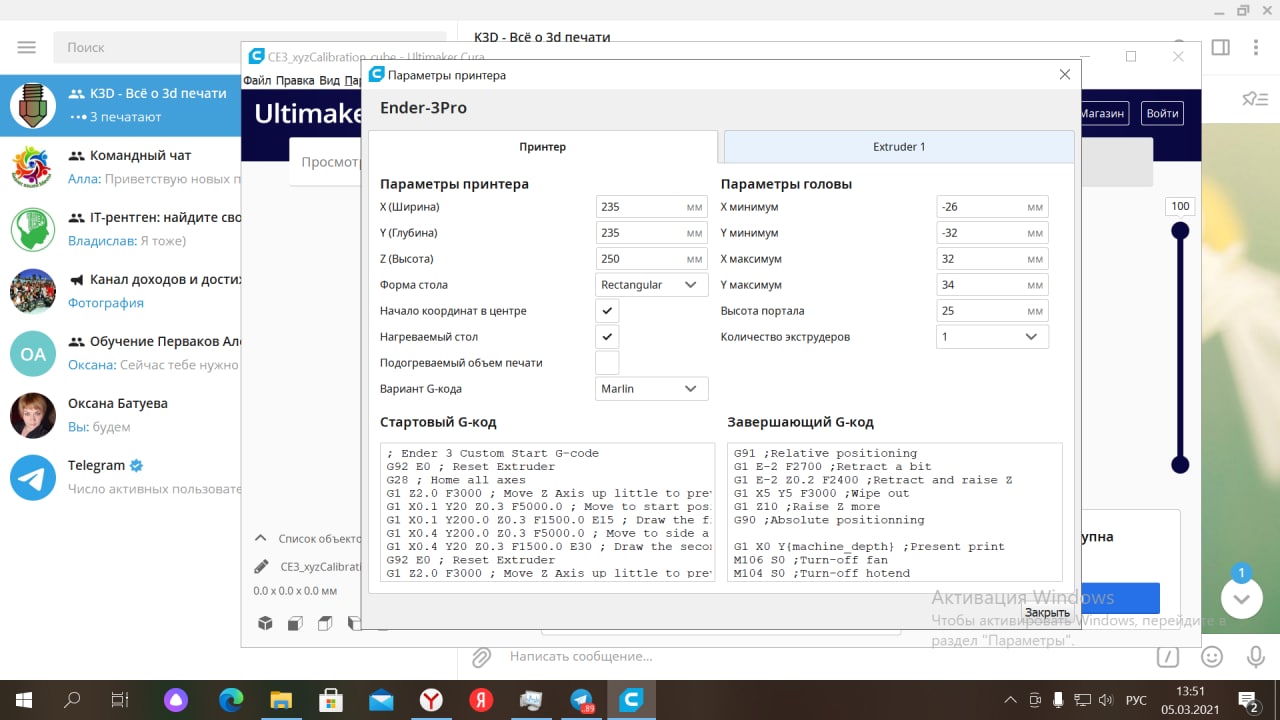
Task: Select the top view cube icon in Cura
Action: pyautogui.click(x=325, y=623)
